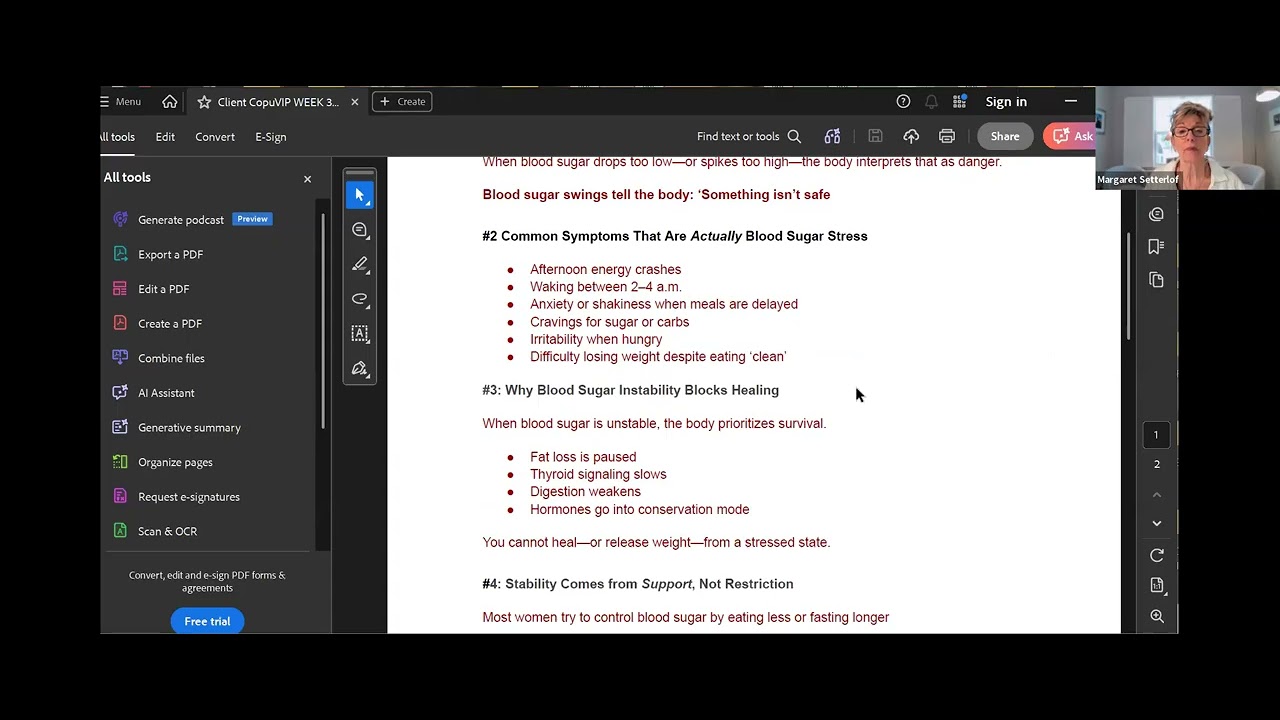This screenshot has width=1280, height=720.
Task: Open the Ask AI Assistant button
Action: click(x=1070, y=136)
